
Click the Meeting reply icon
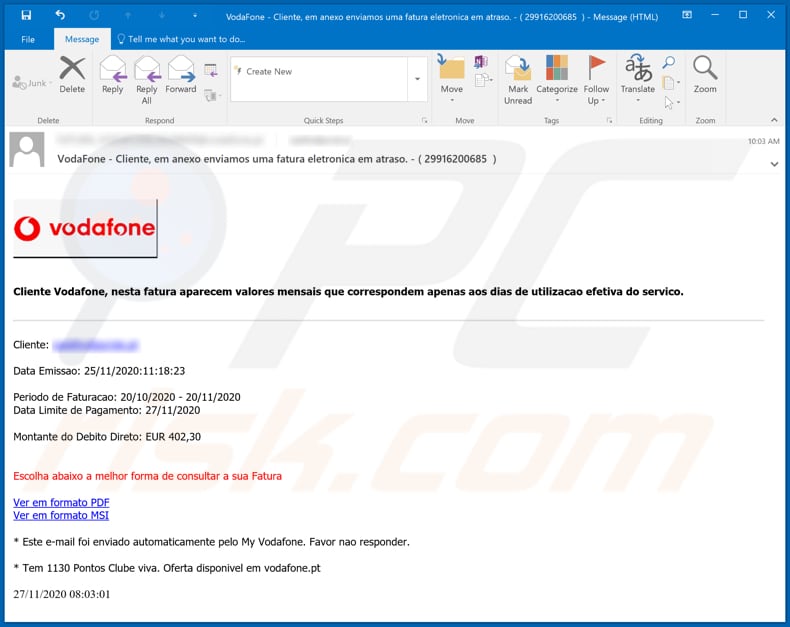[x=211, y=71]
